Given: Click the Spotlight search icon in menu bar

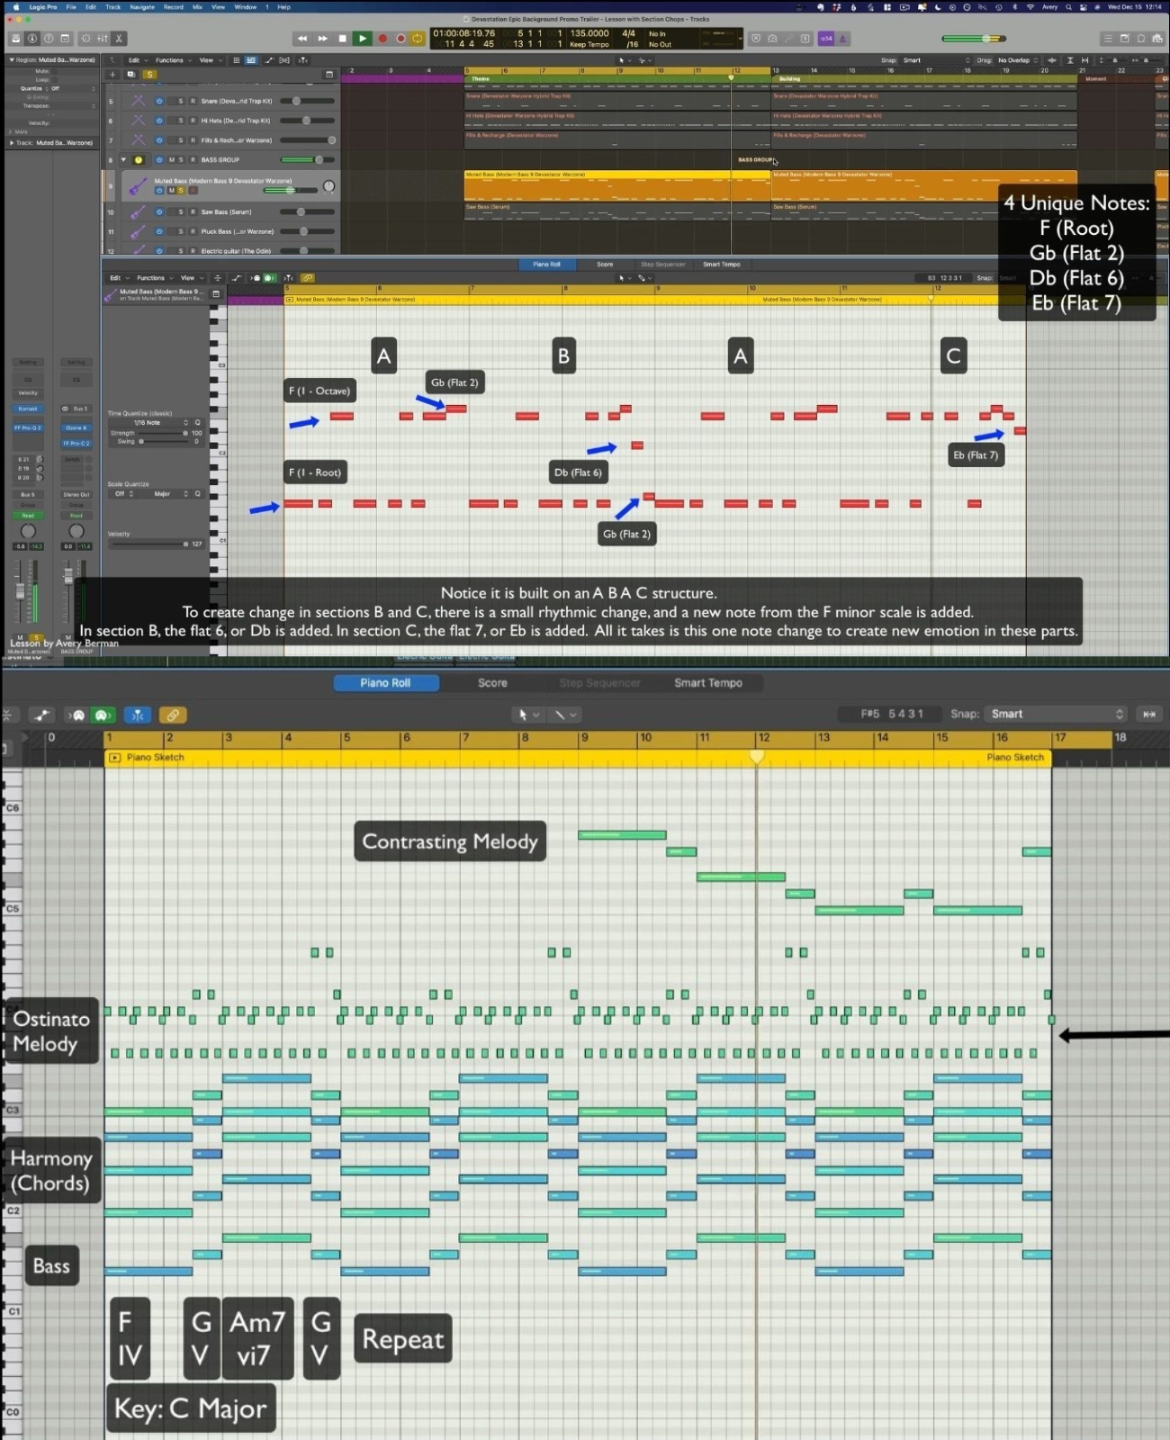Looking at the screenshot, I should click(1068, 7).
